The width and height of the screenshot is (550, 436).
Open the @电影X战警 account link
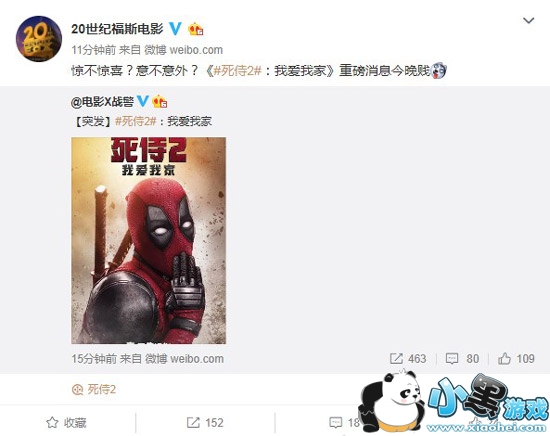click(102, 102)
